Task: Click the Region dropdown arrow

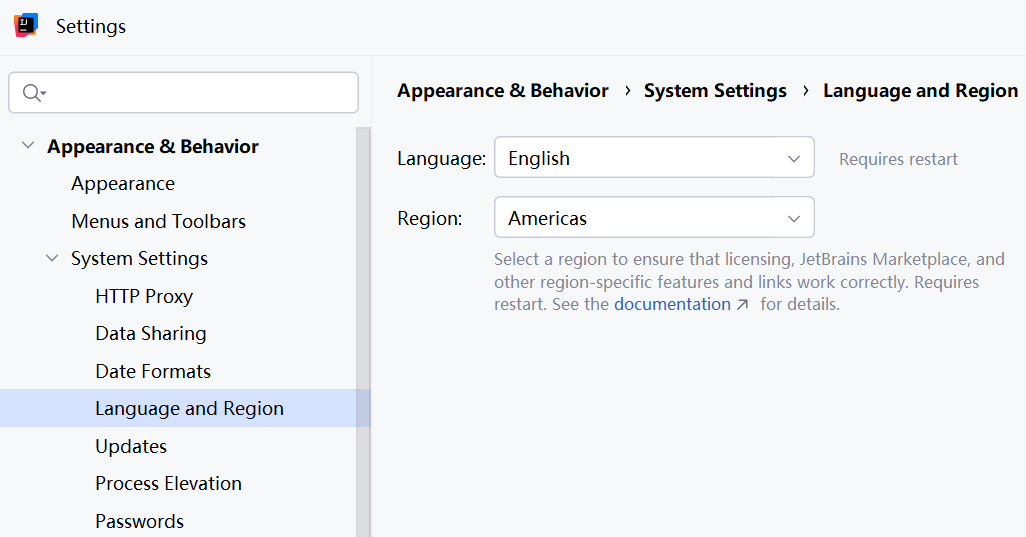Action: click(x=794, y=218)
